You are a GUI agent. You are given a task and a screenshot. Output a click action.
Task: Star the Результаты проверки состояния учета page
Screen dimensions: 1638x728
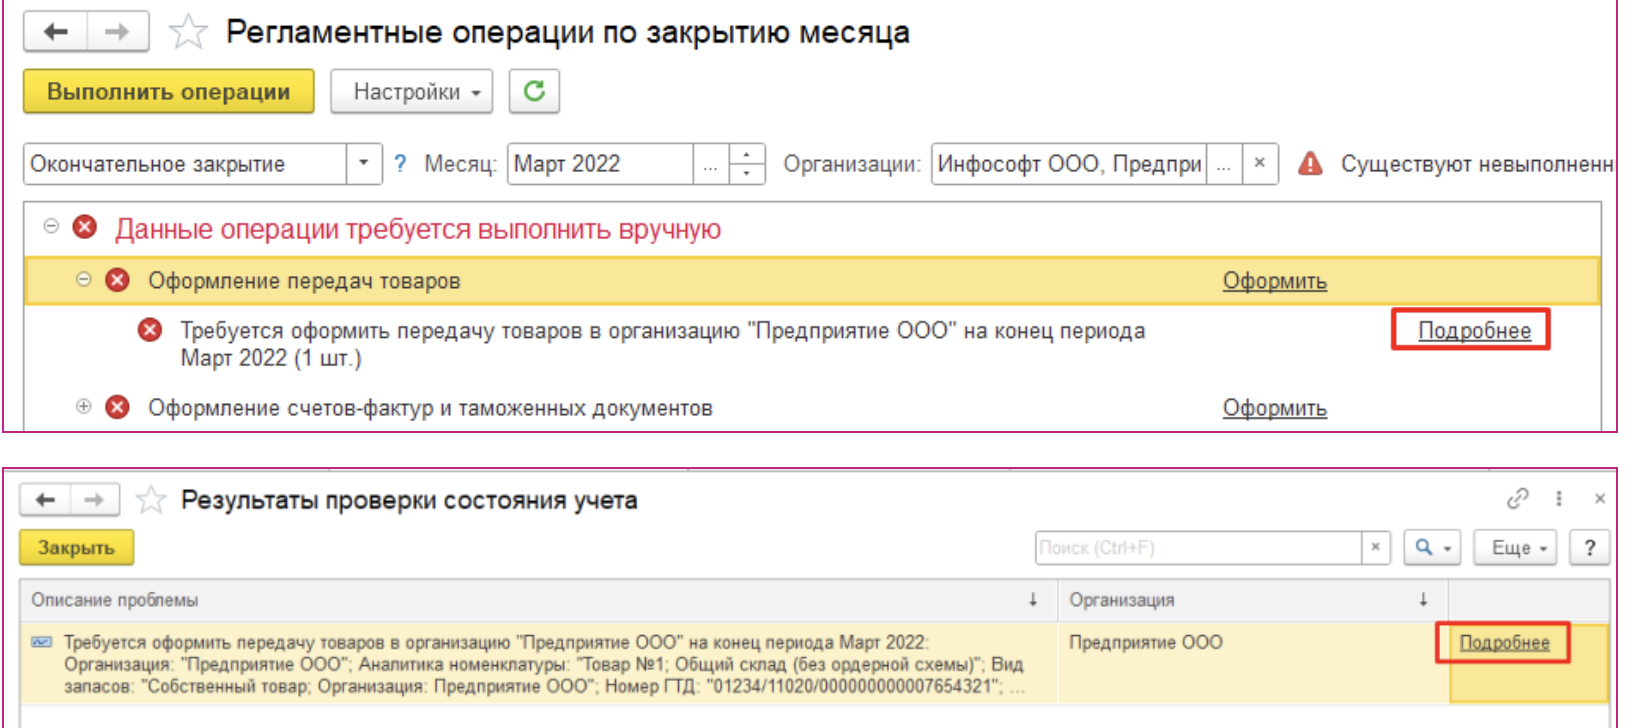151,500
